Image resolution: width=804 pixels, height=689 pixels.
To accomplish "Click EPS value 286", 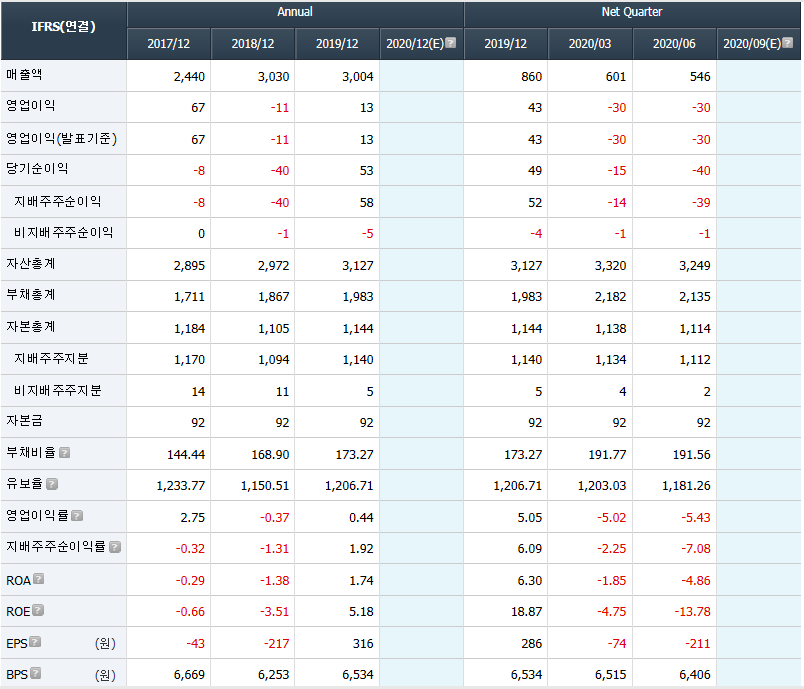I will coord(532,644).
